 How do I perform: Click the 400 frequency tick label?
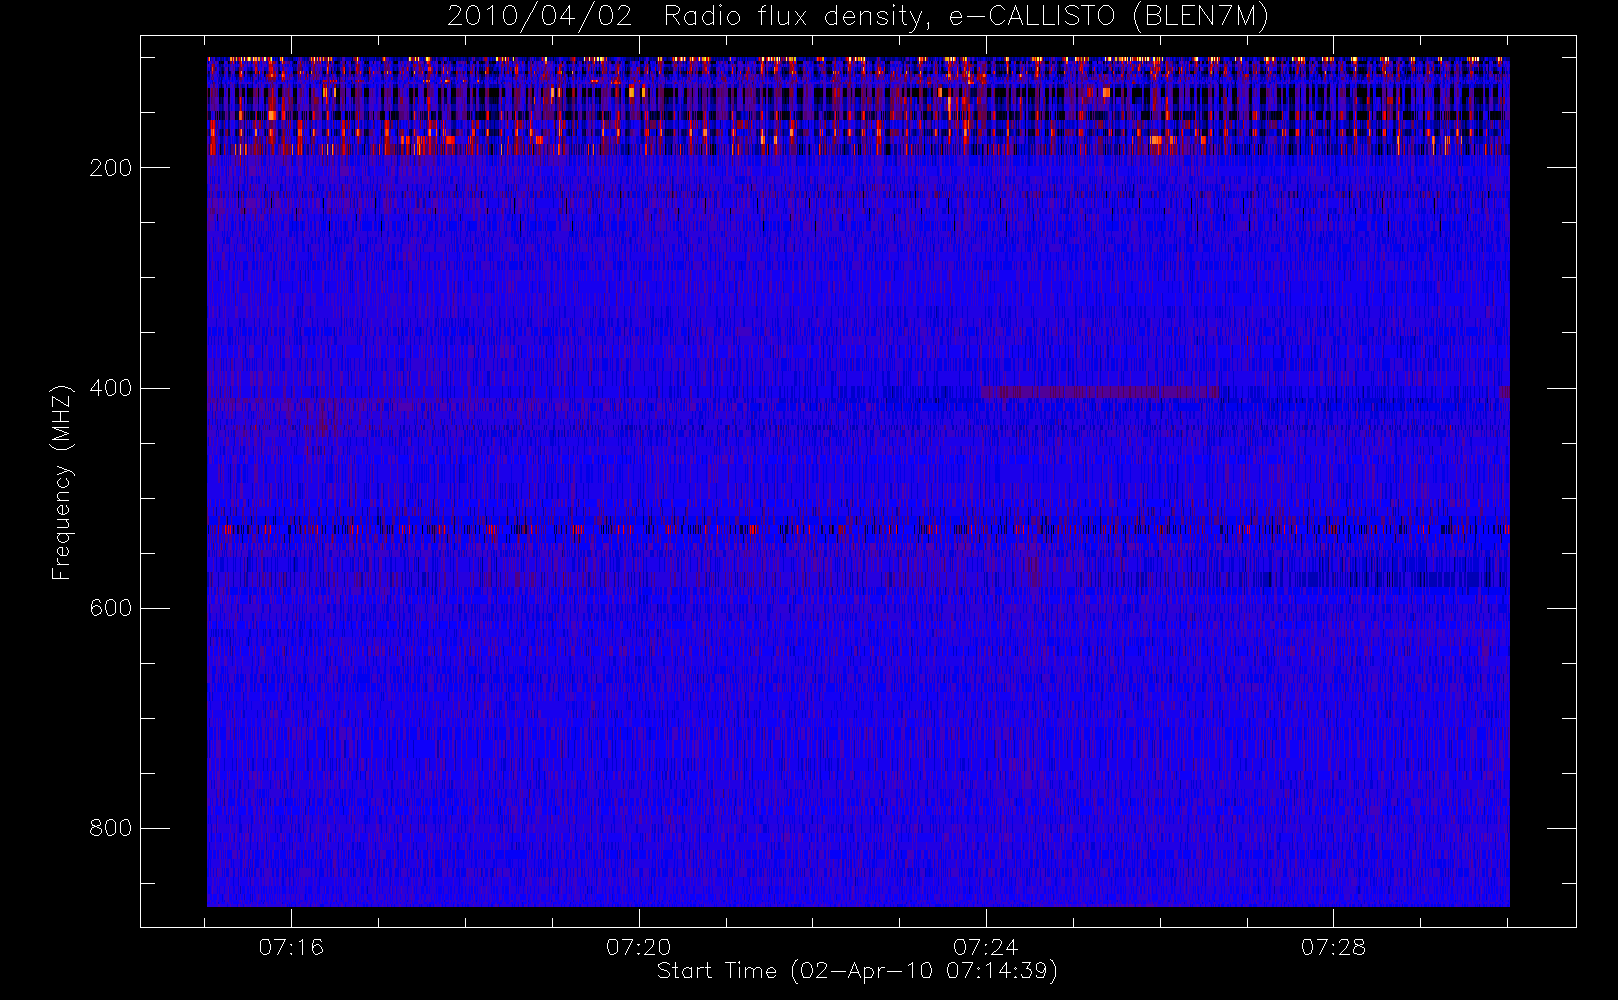coord(111,388)
